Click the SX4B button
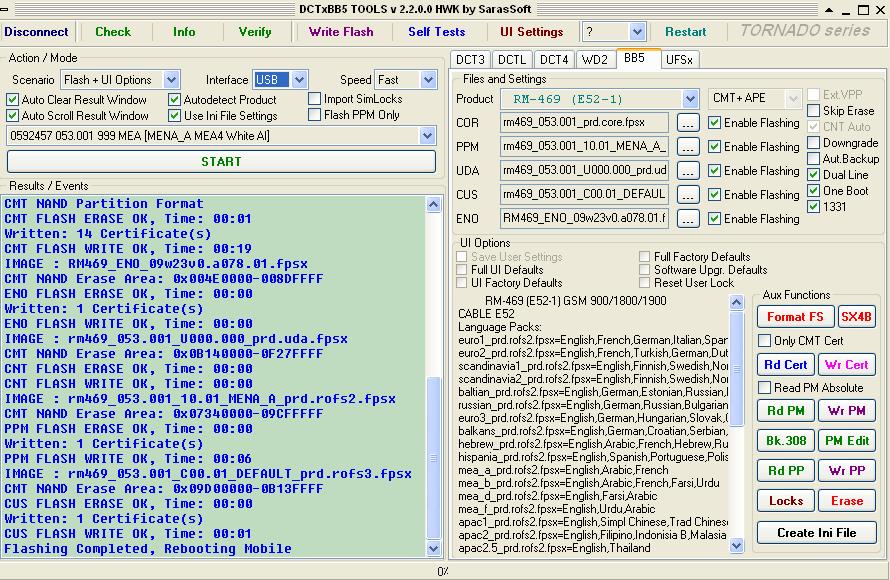This screenshot has width=890, height=580. click(x=857, y=317)
